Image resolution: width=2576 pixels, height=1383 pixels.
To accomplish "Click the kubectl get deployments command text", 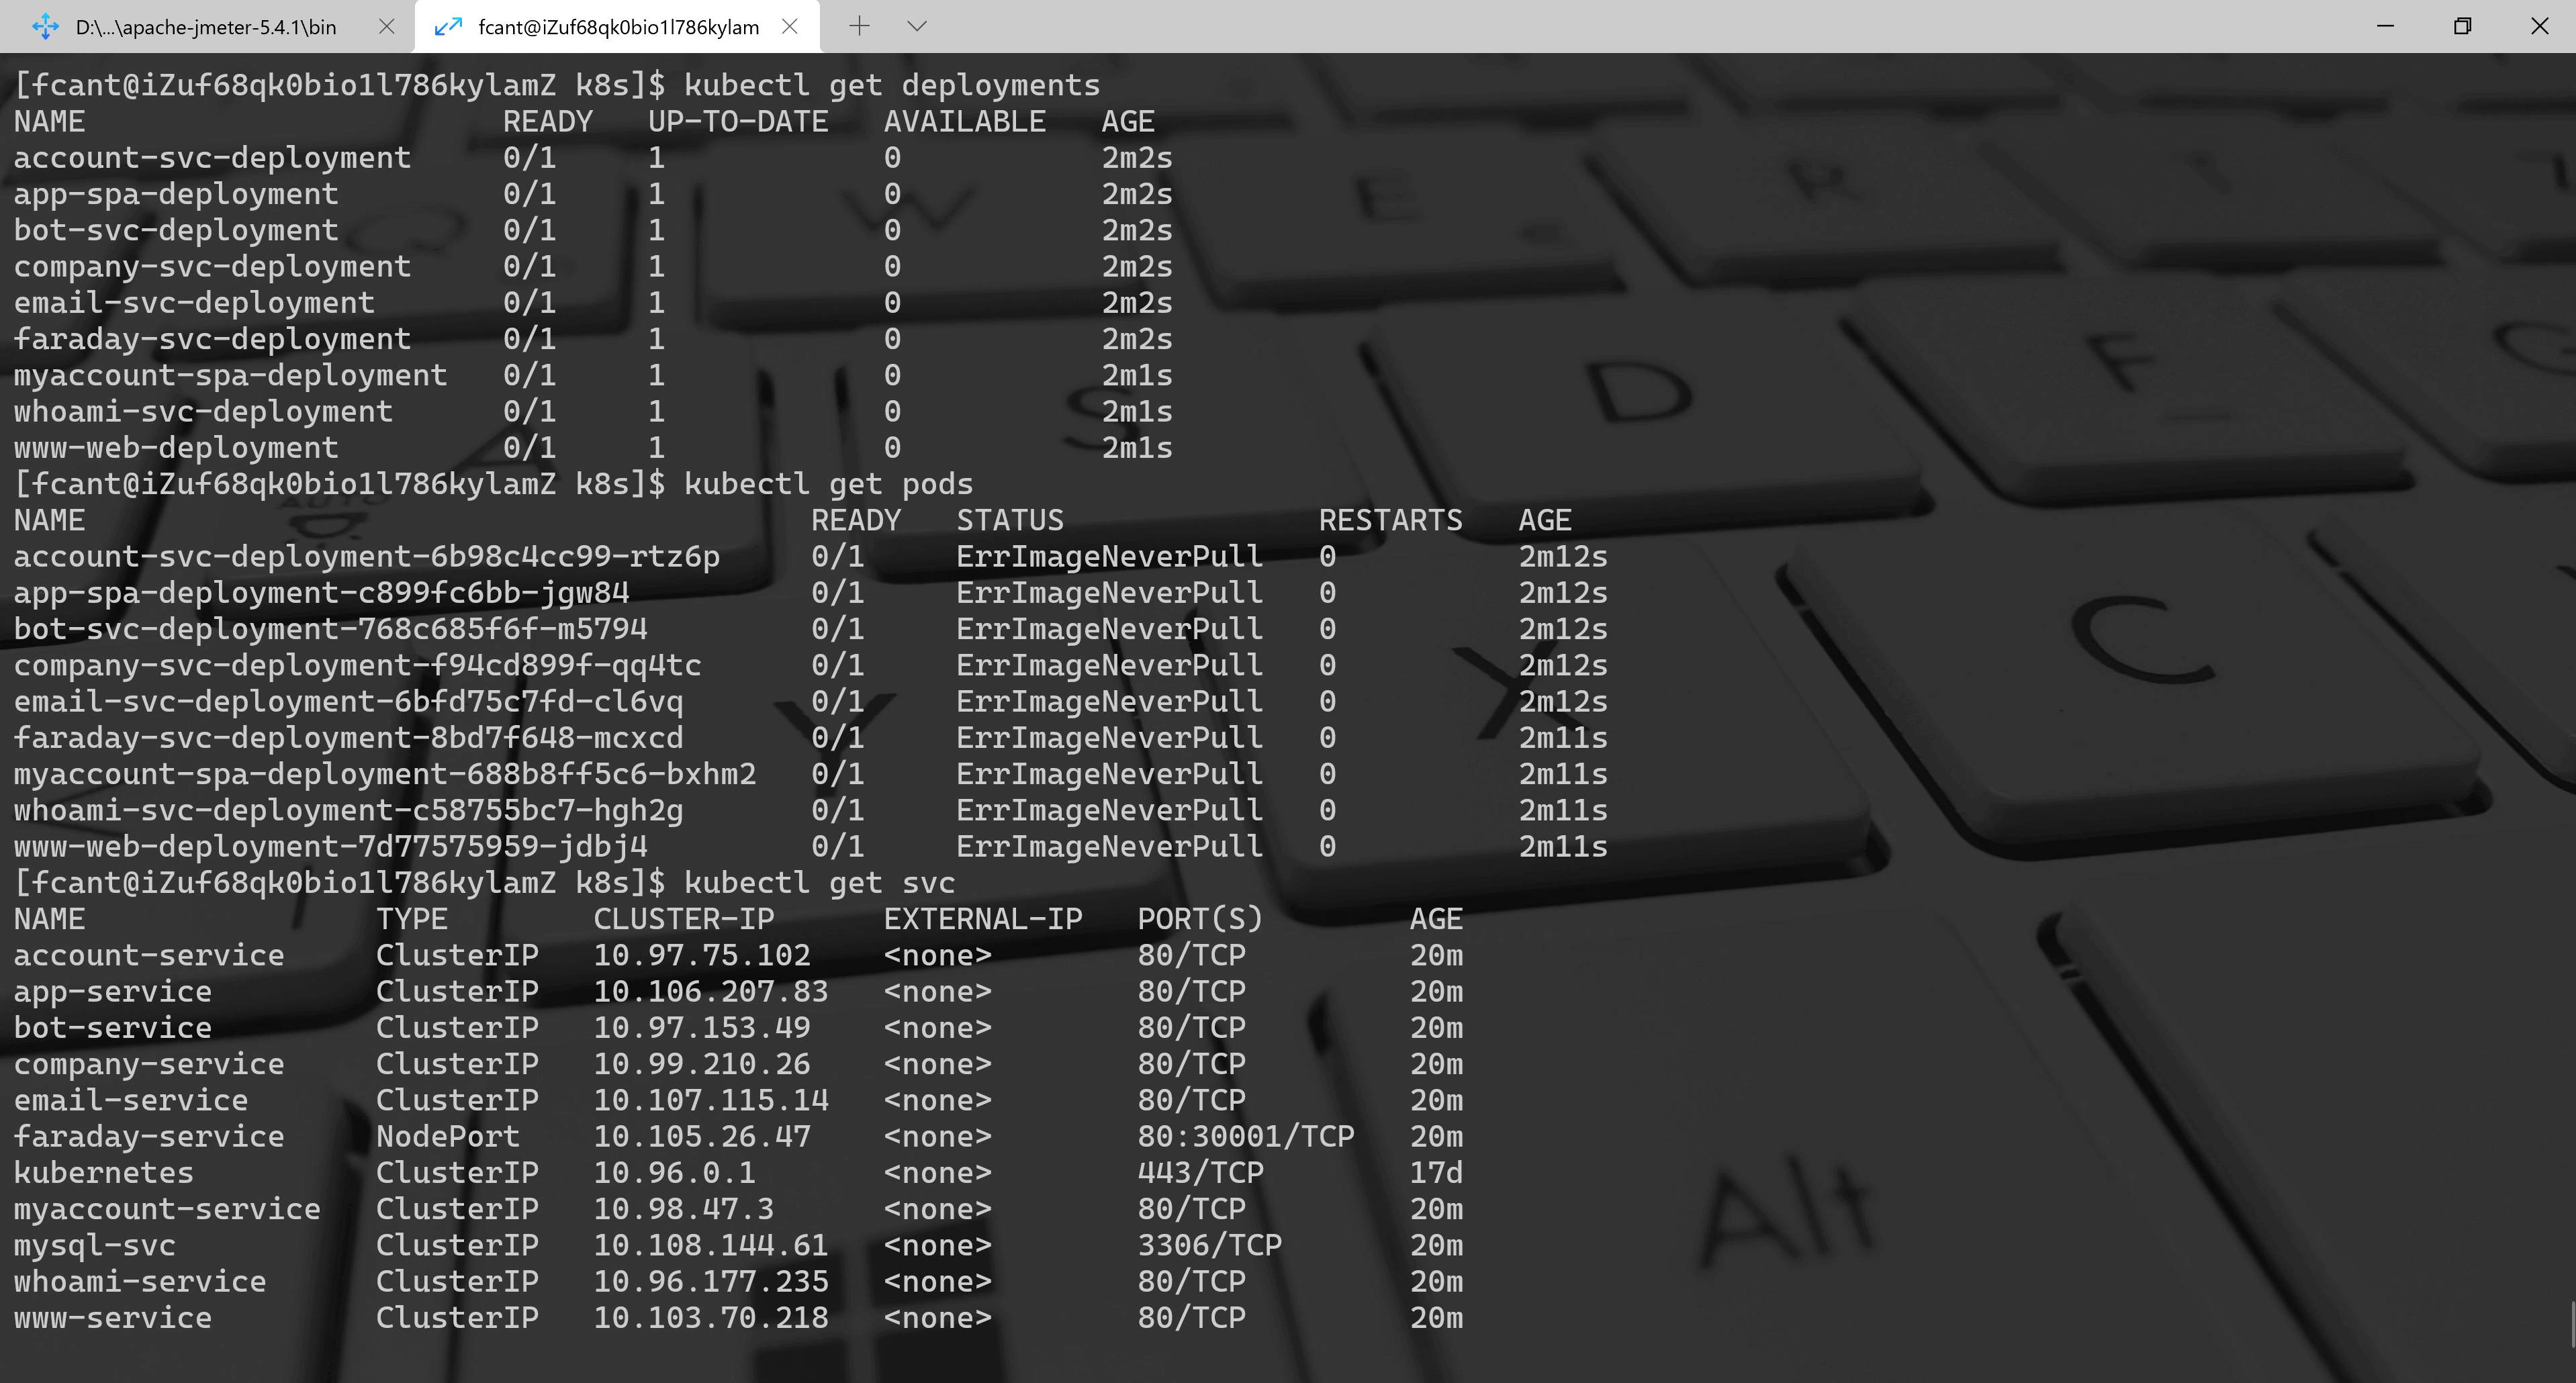I will [891, 86].
